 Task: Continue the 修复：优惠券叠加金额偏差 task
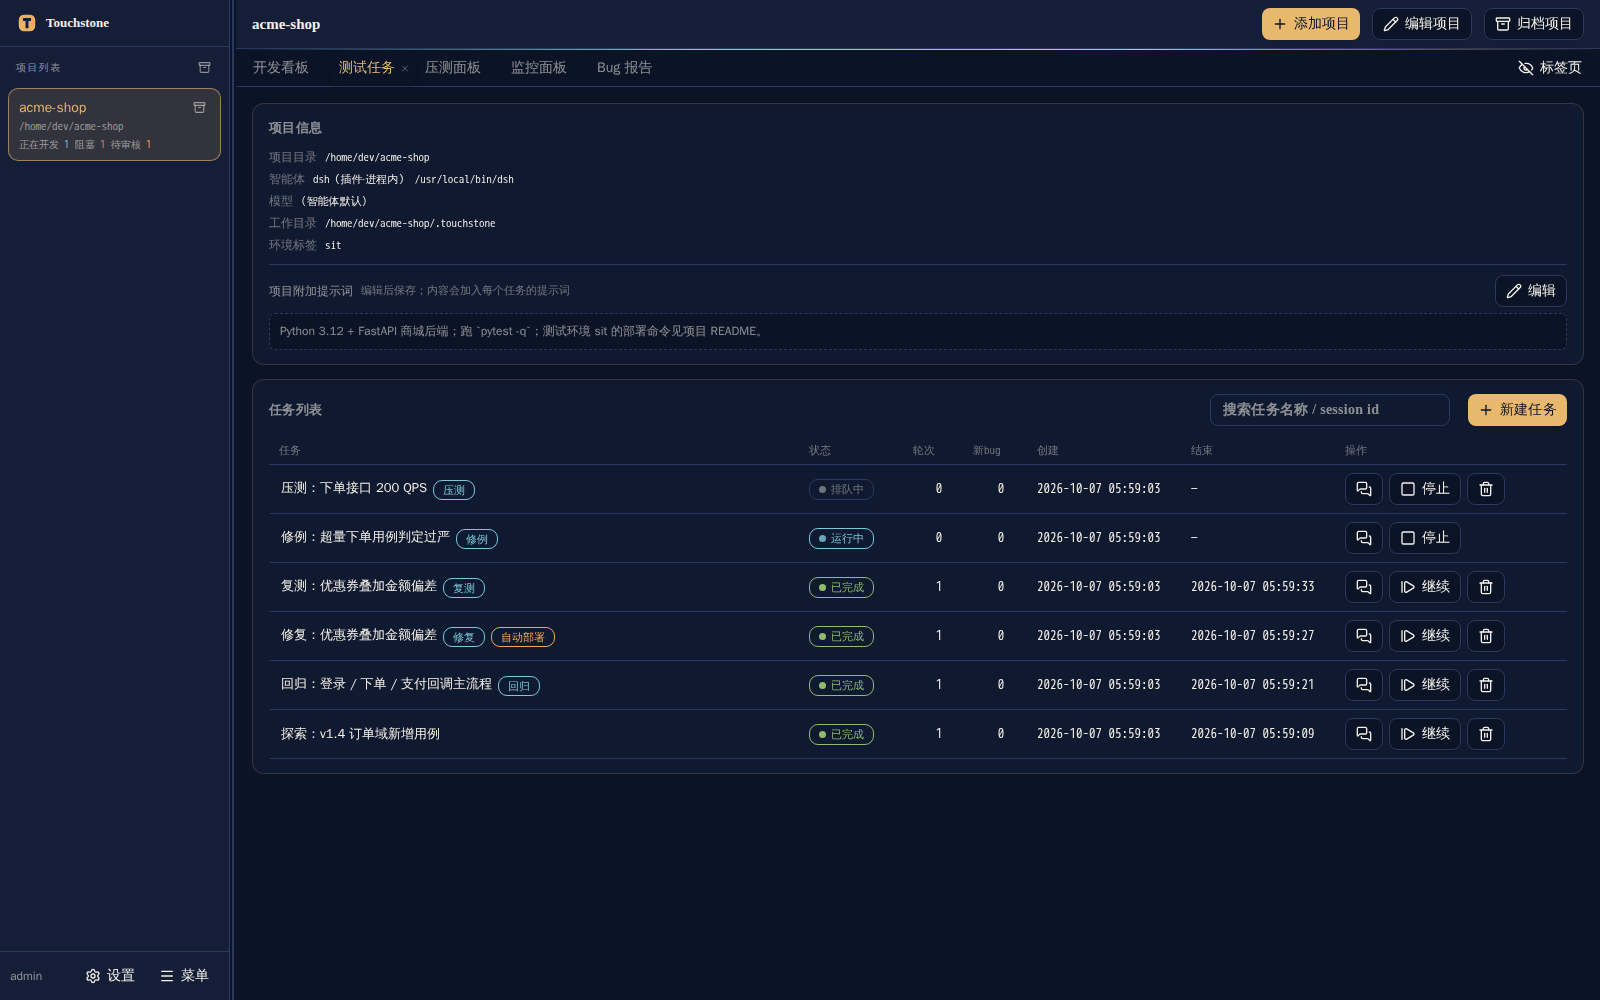click(1425, 636)
